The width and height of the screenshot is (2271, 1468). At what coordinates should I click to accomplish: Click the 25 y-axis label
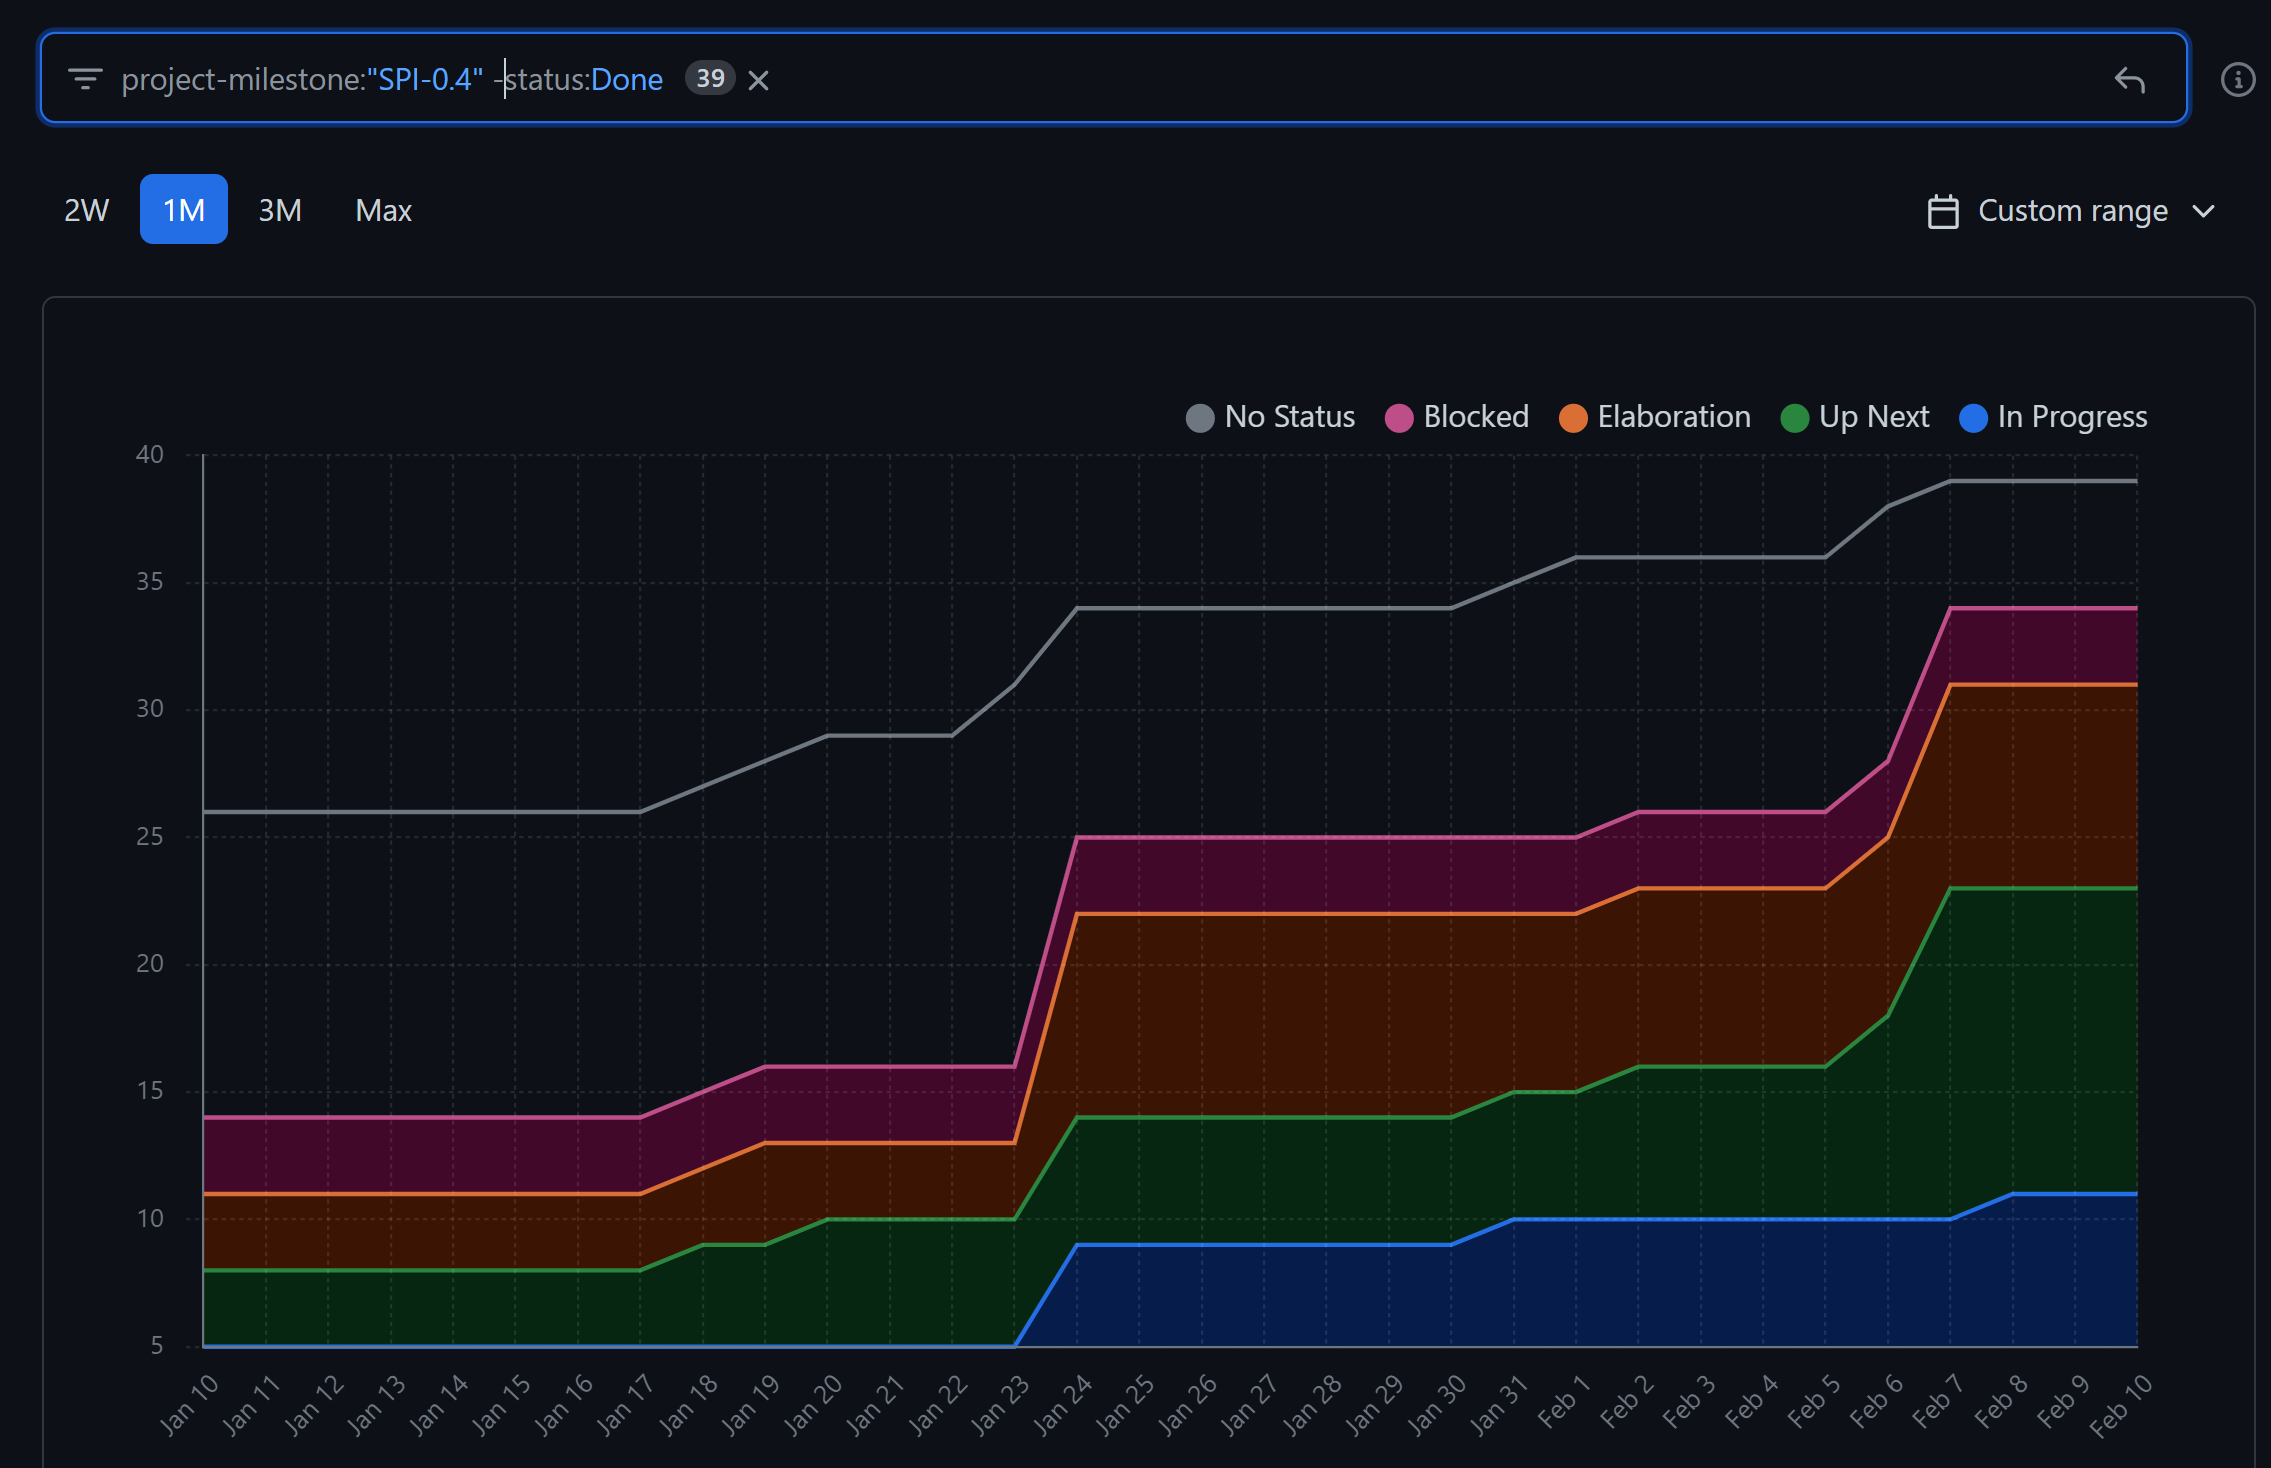coord(150,837)
